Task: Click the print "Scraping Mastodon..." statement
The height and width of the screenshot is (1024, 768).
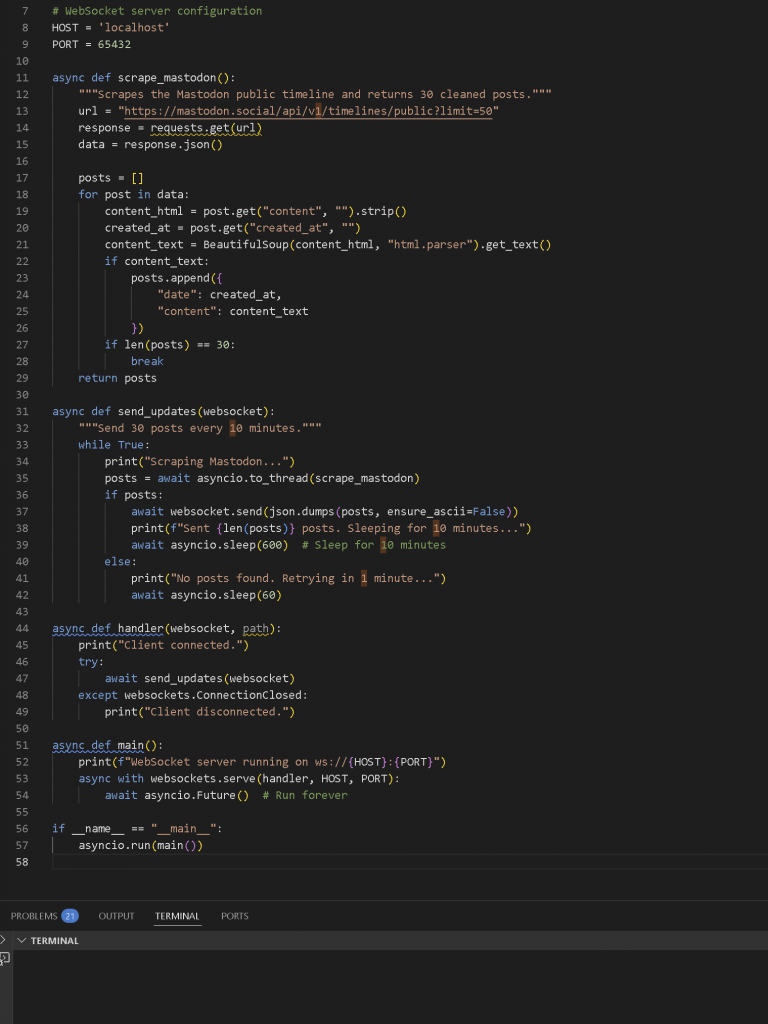Action: pyautogui.click(x=200, y=462)
